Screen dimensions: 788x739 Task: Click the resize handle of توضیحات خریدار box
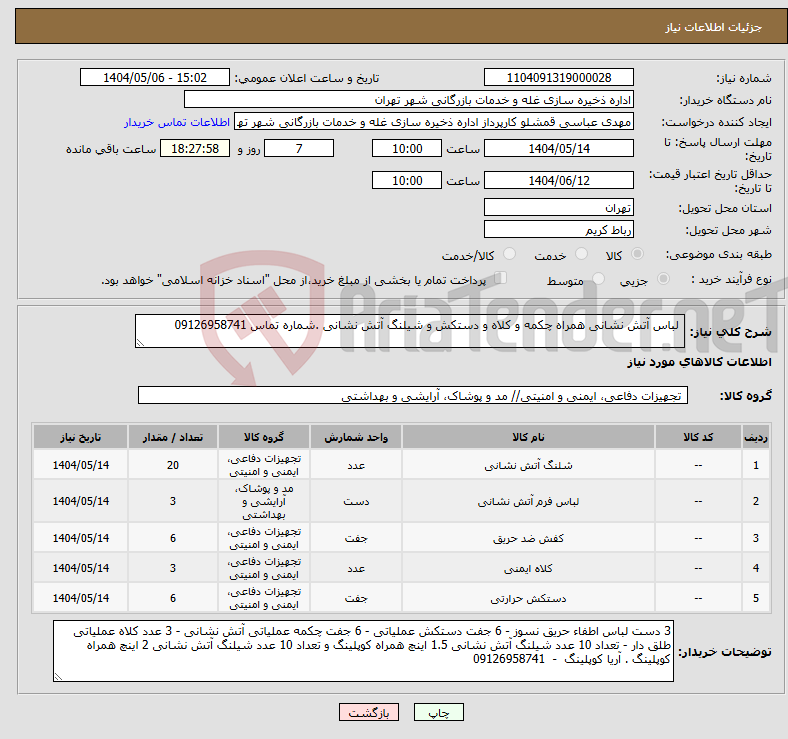click(58, 677)
